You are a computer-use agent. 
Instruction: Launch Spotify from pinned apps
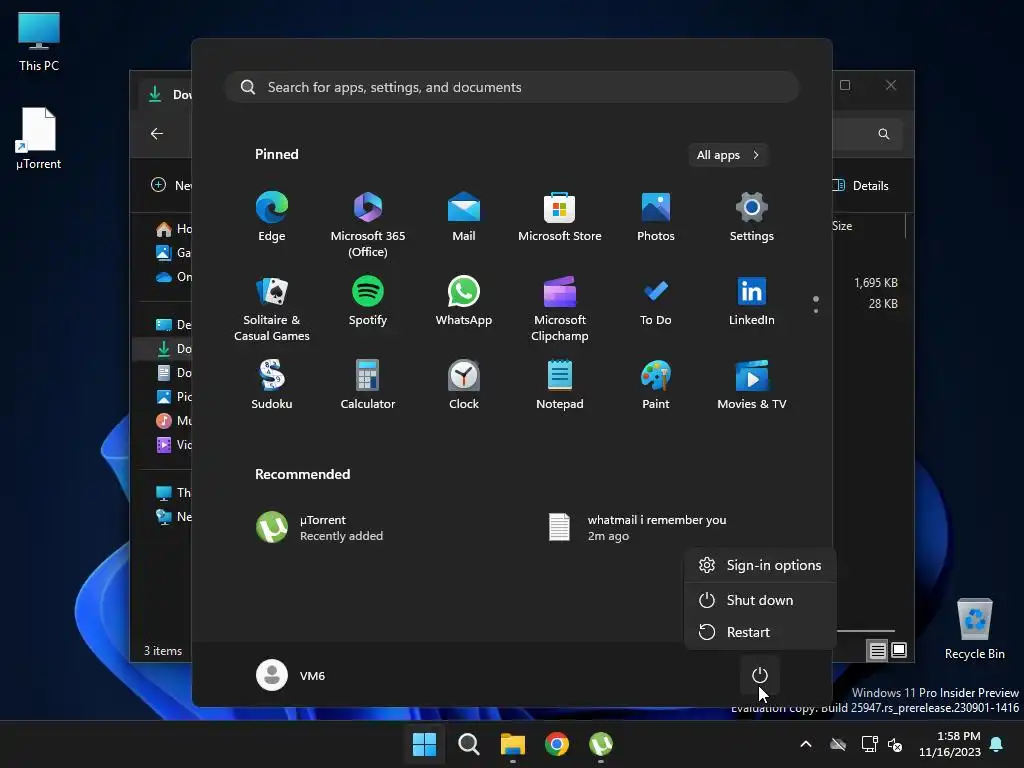368,301
